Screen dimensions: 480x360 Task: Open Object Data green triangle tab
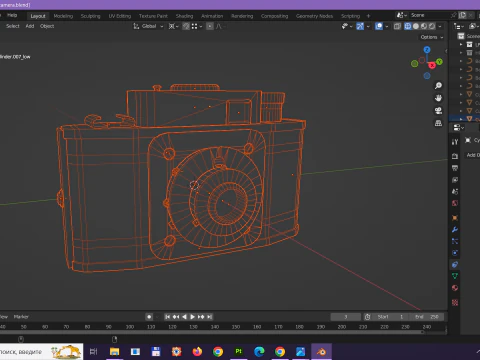point(455,276)
